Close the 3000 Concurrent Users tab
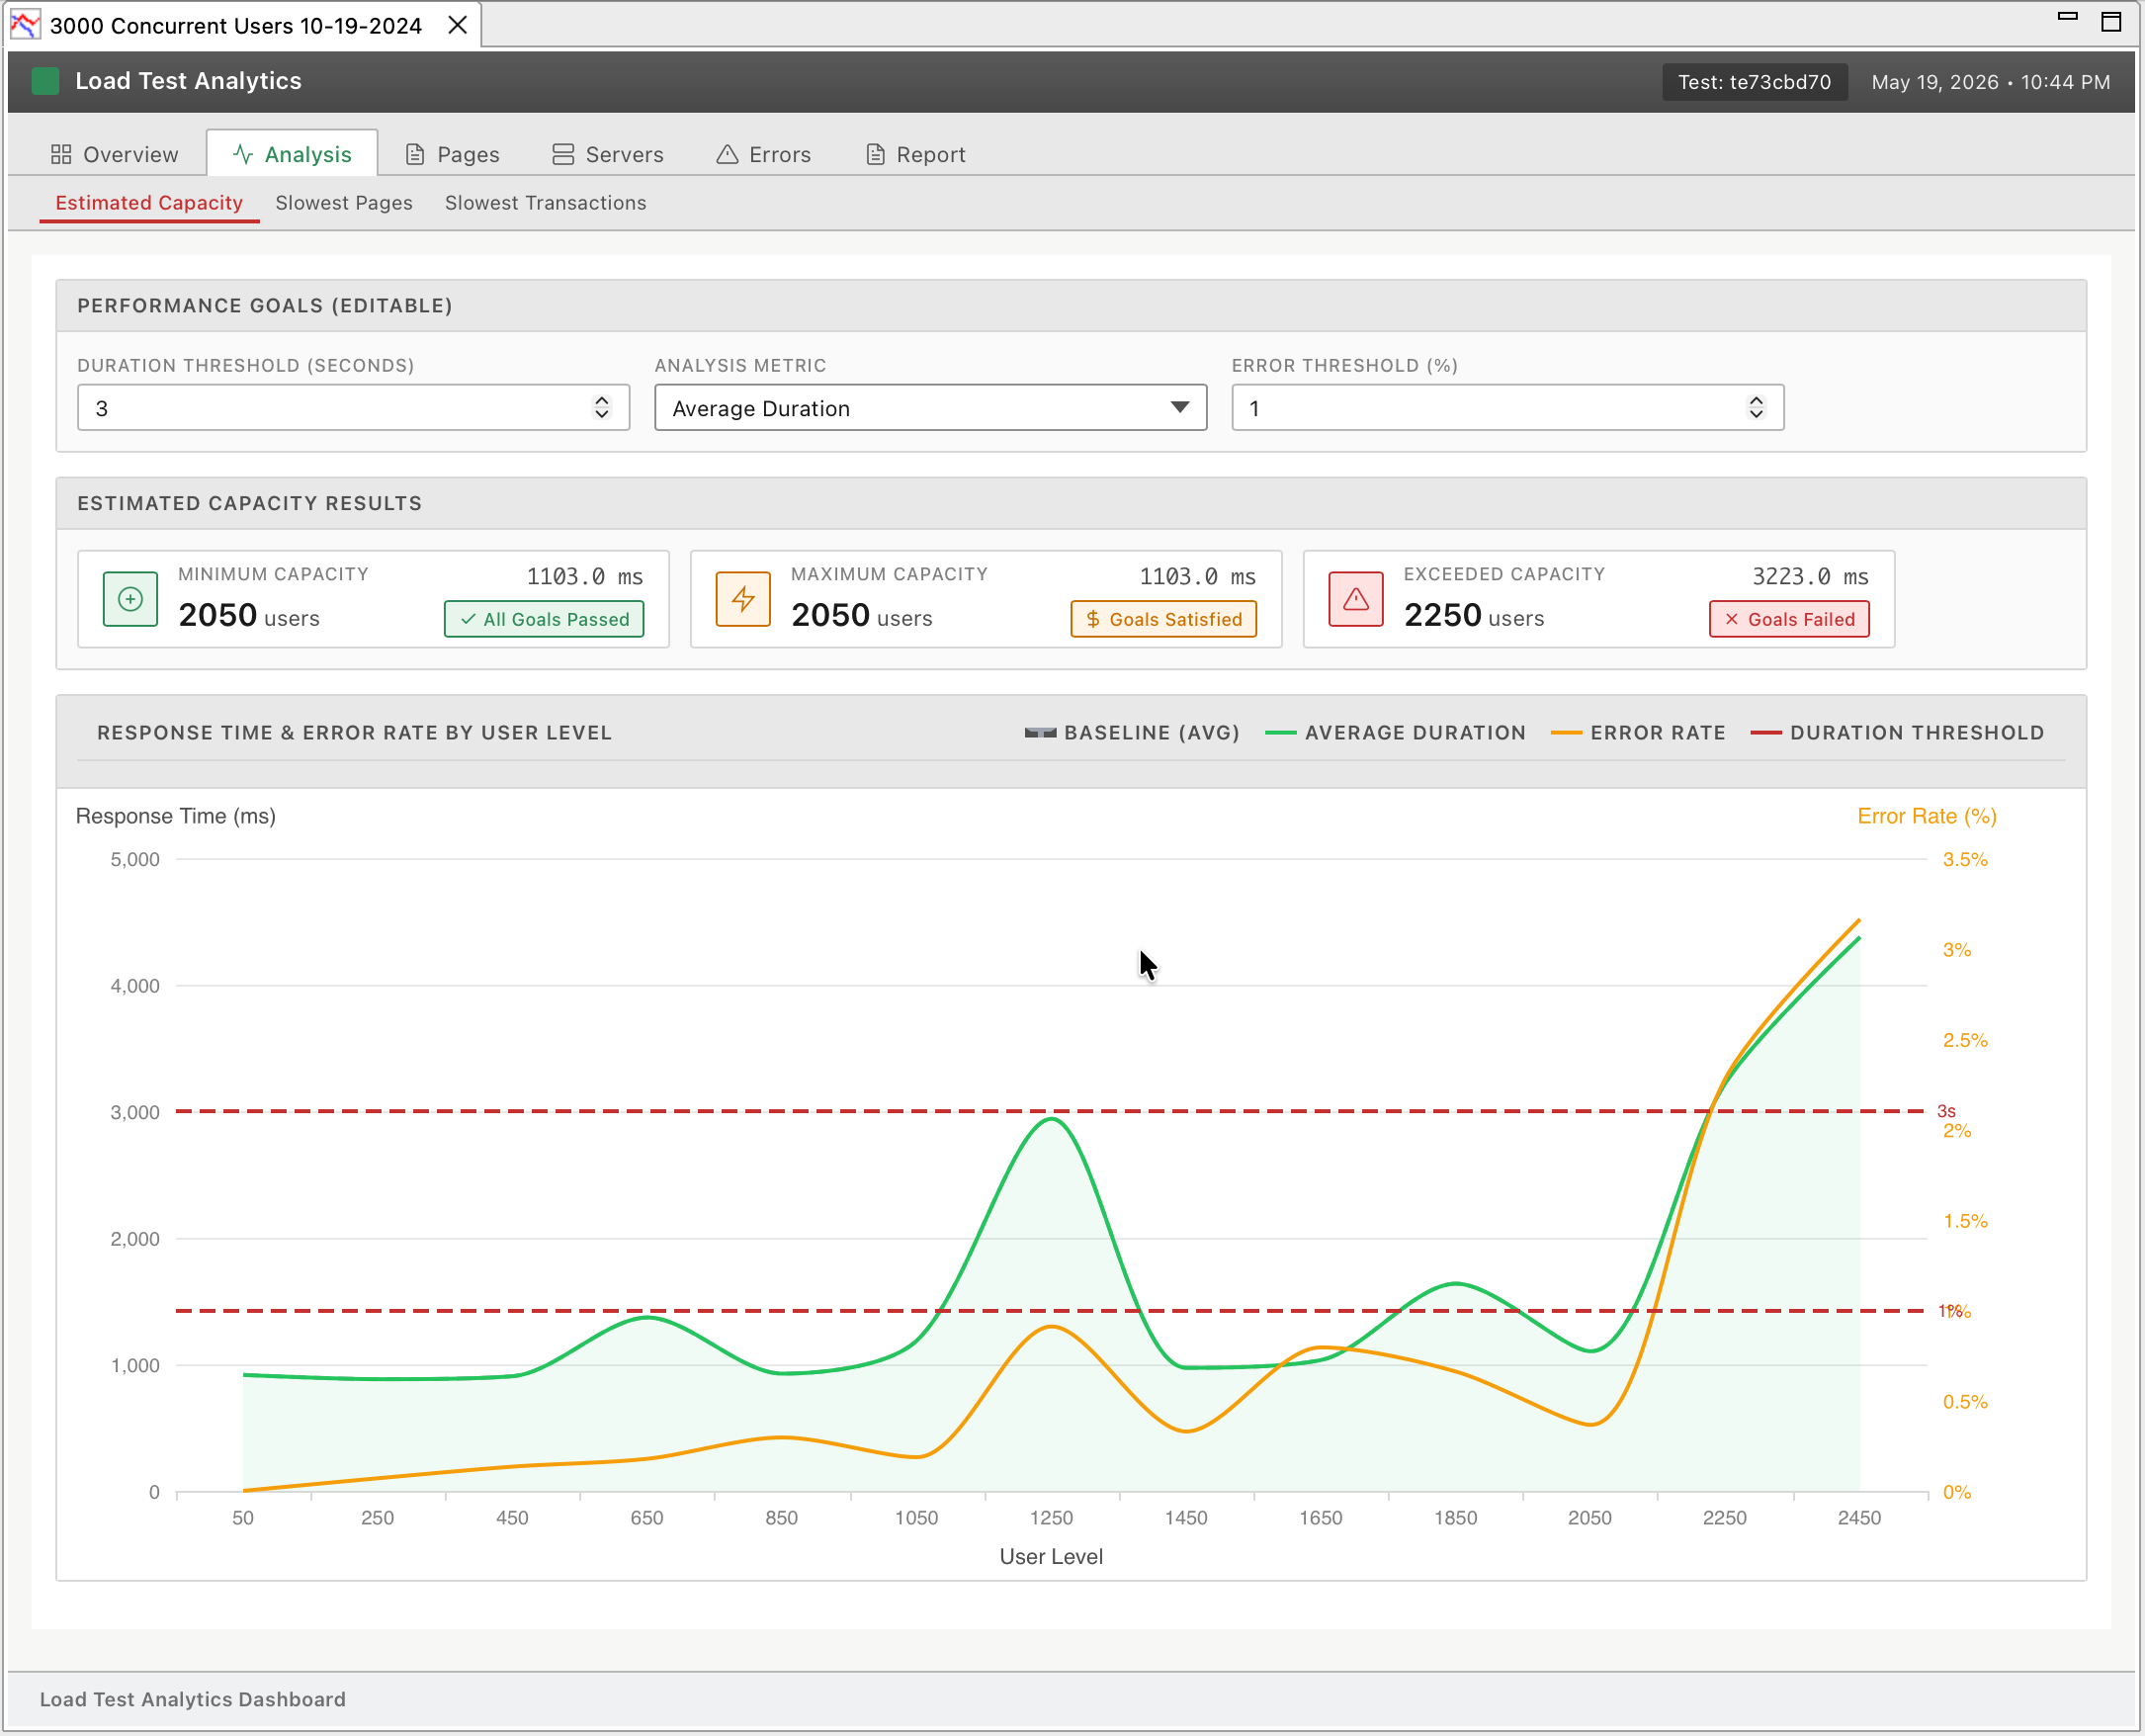 [457, 25]
